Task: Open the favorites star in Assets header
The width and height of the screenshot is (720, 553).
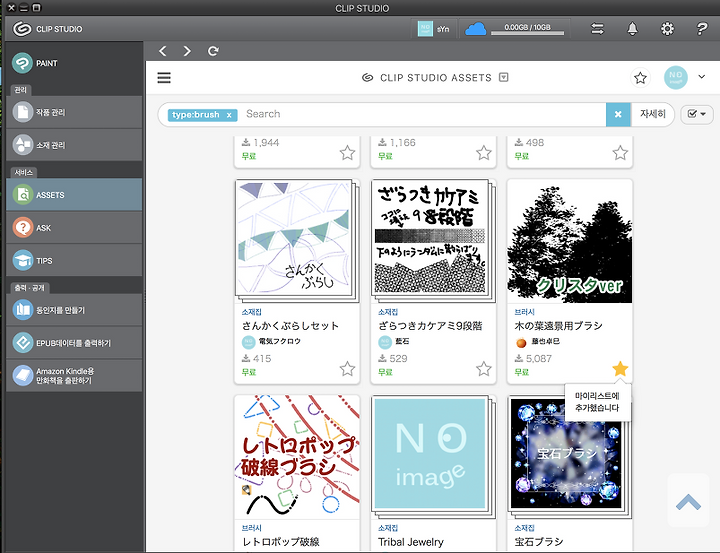Action: coord(640,78)
